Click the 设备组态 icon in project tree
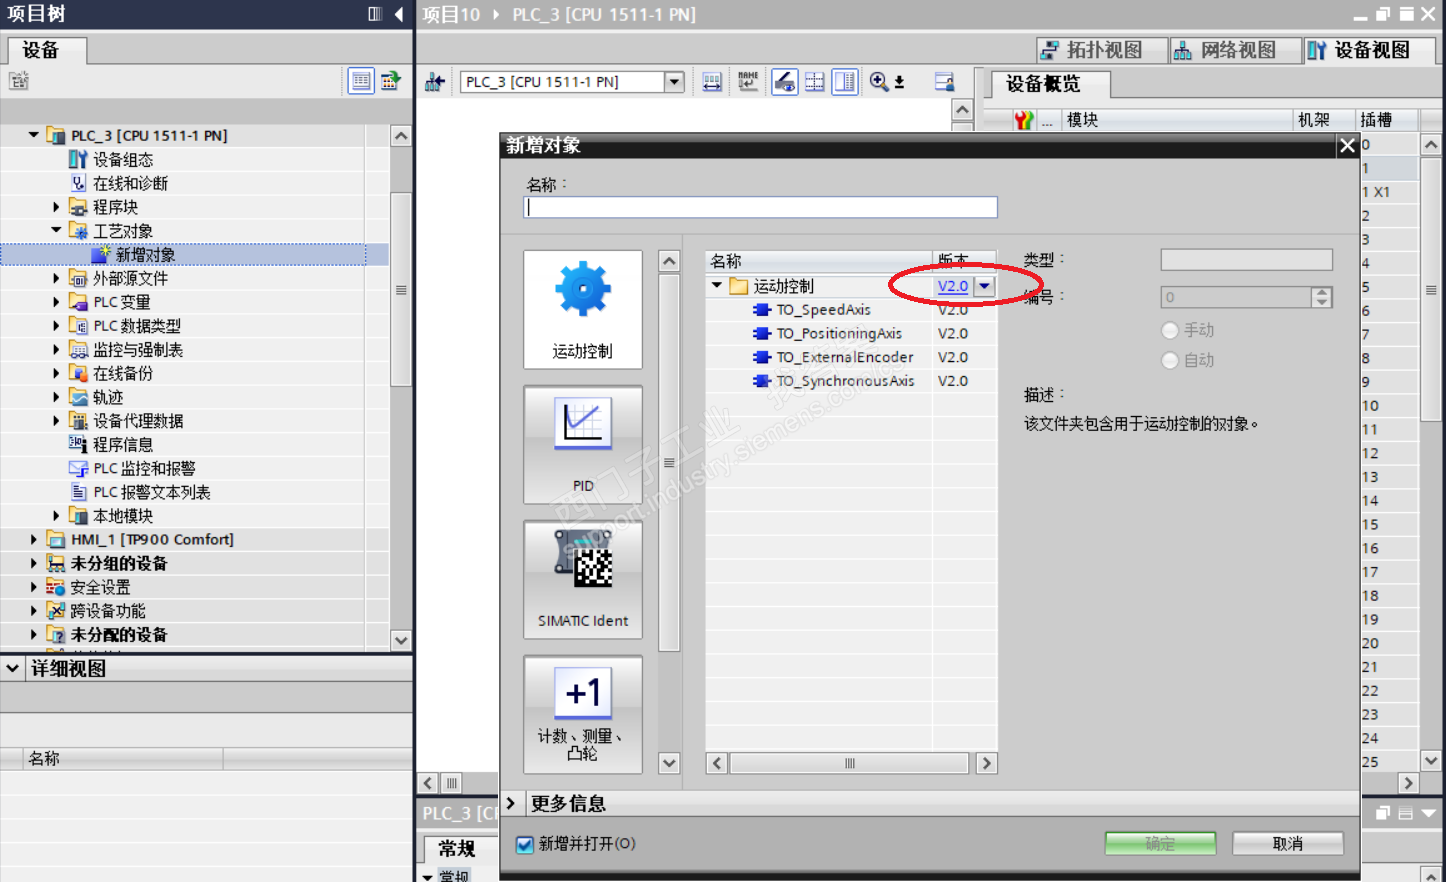The width and height of the screenshot is (1446, 882). 78,159
